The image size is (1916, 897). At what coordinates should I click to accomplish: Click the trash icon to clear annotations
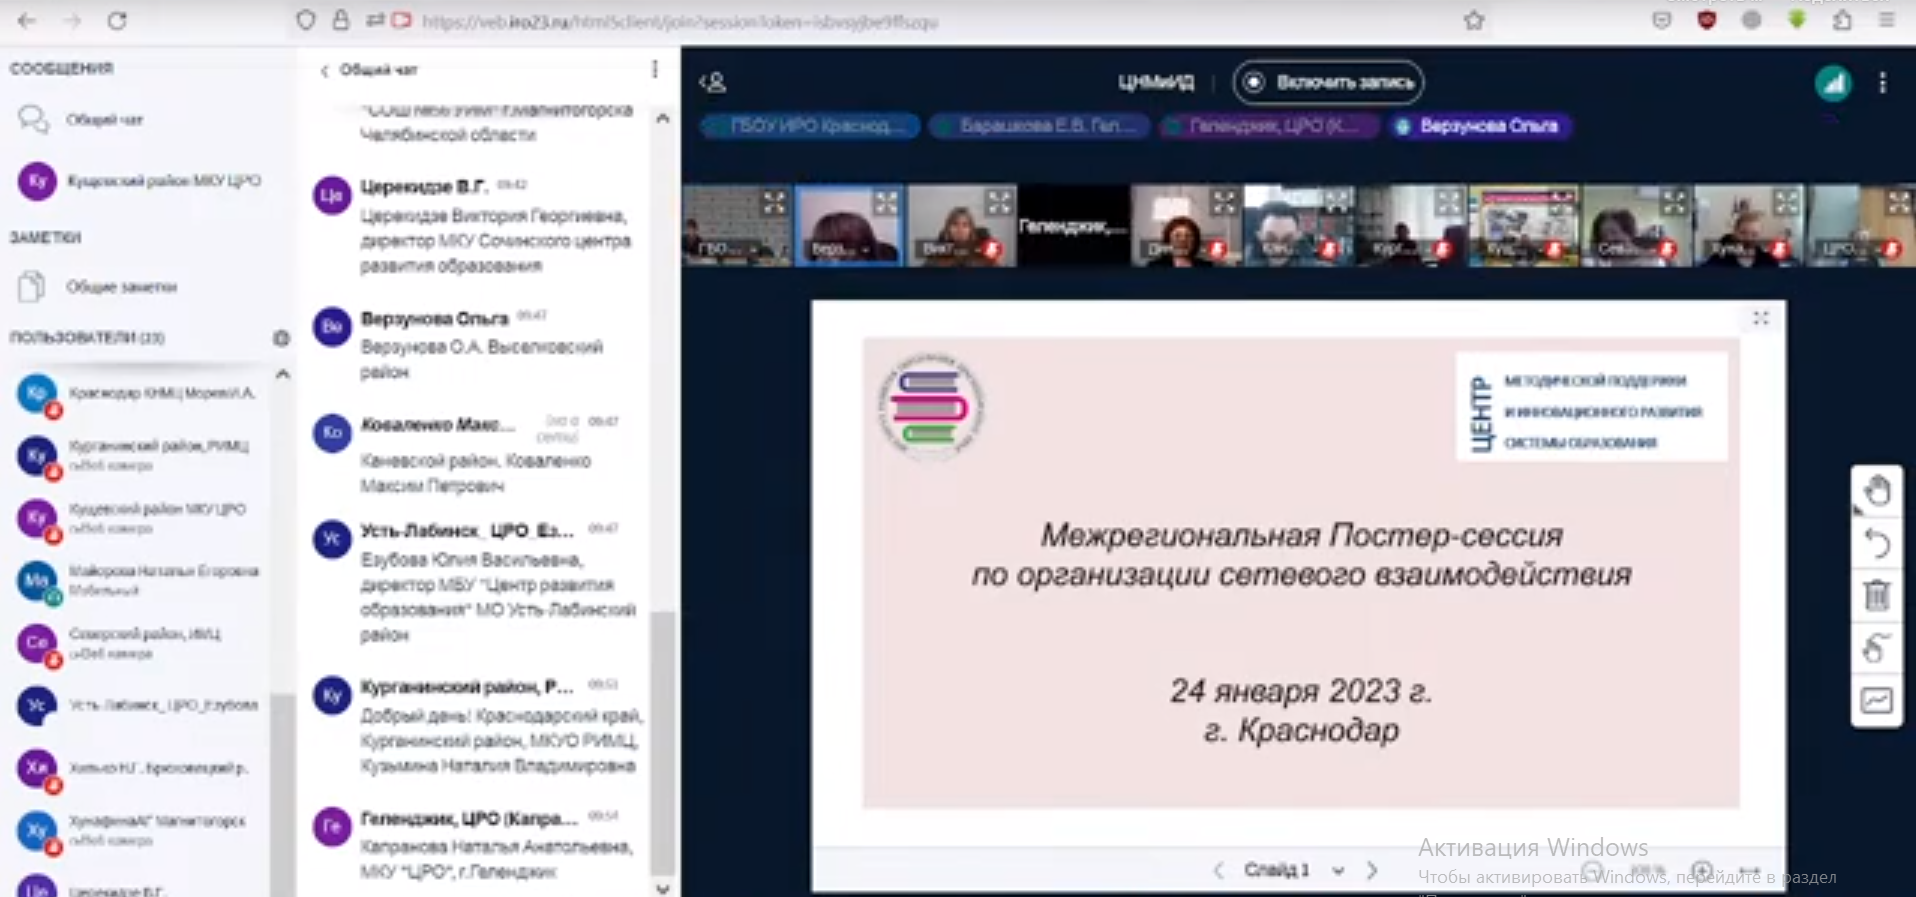1877,596
